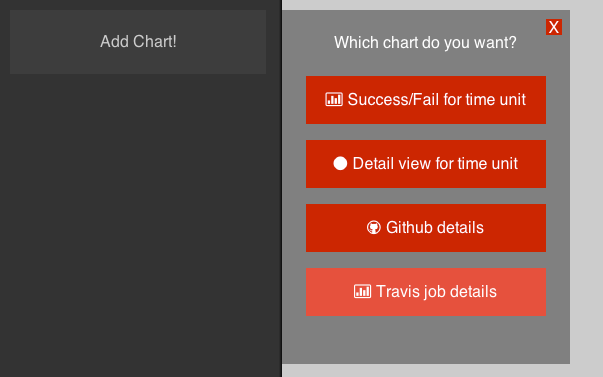Select the Detail view for time unit chart

click(426, 164)
